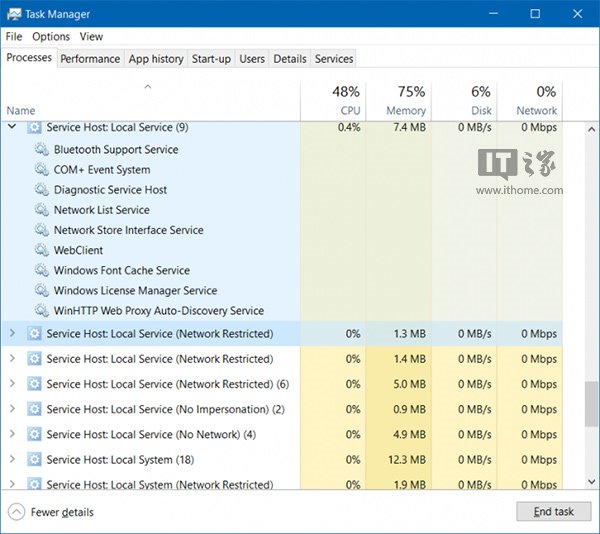Switch to the Performance tab
This screenshot has width=600, height=534.
click(90, 59)
